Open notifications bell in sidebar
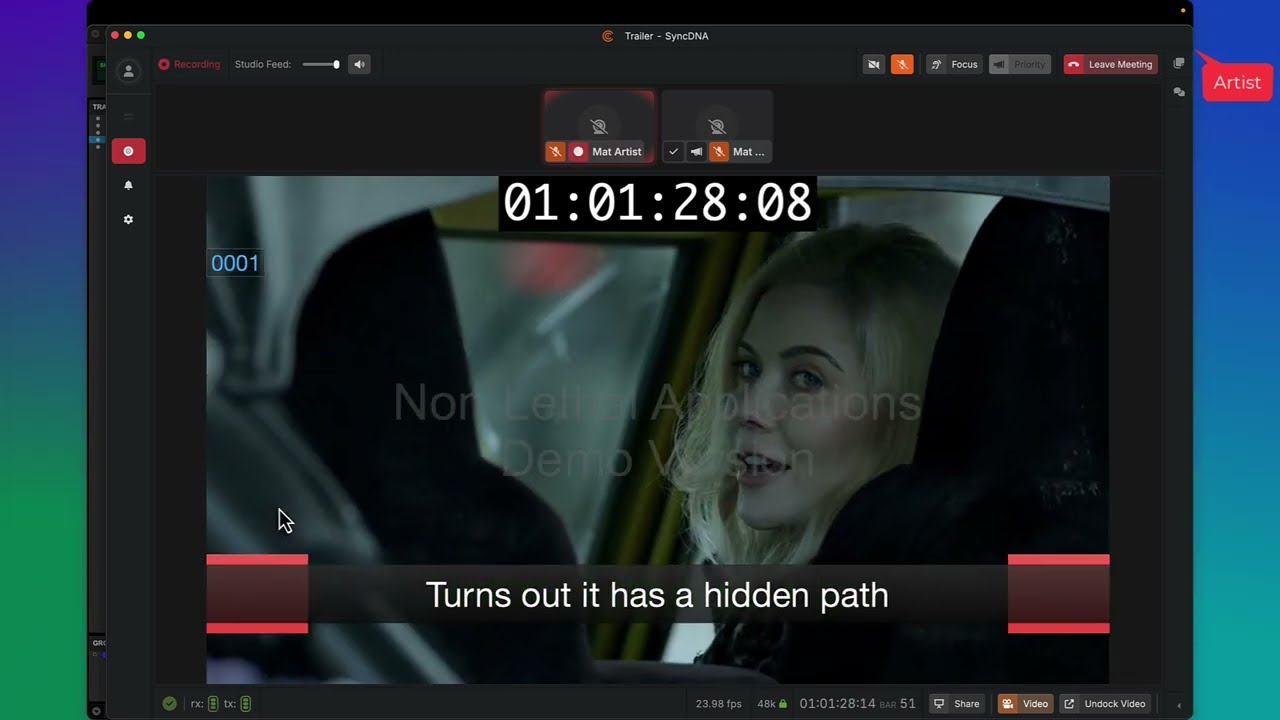1280x720 pixels. [128, 185]
